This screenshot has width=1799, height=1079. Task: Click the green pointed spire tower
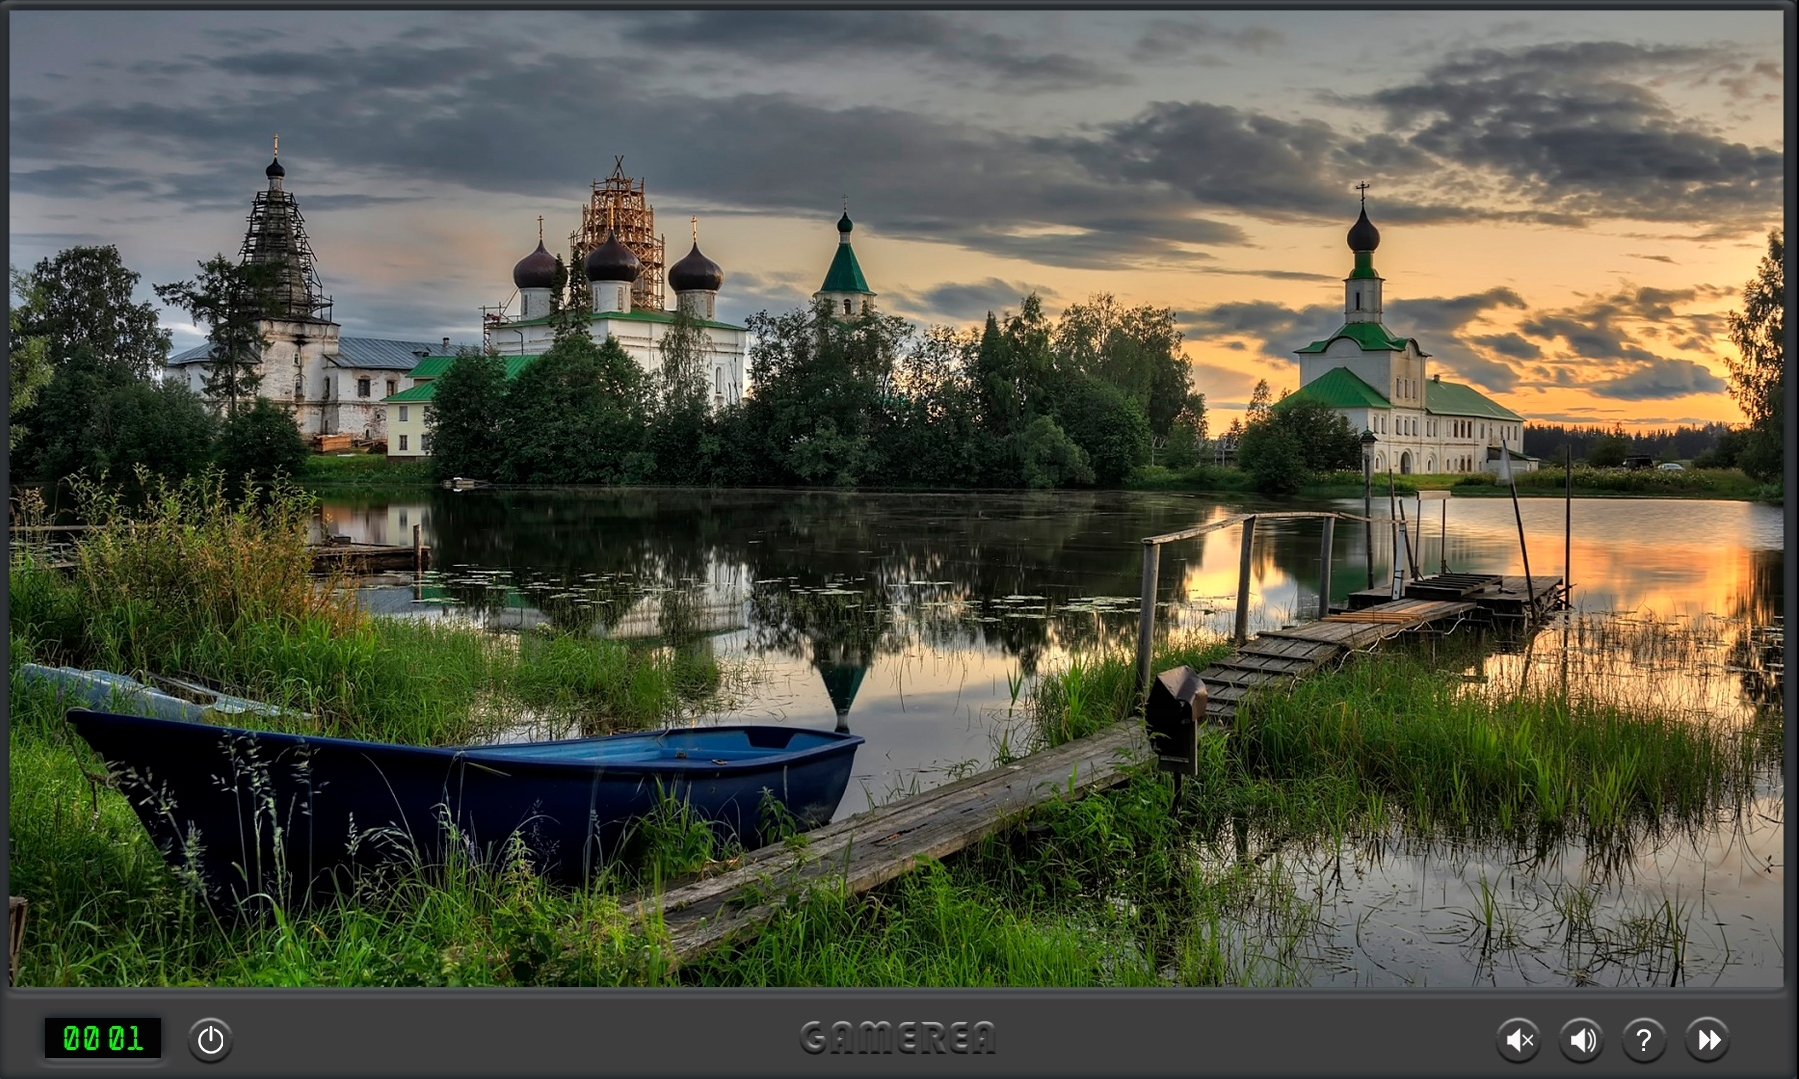pos(845,258)
